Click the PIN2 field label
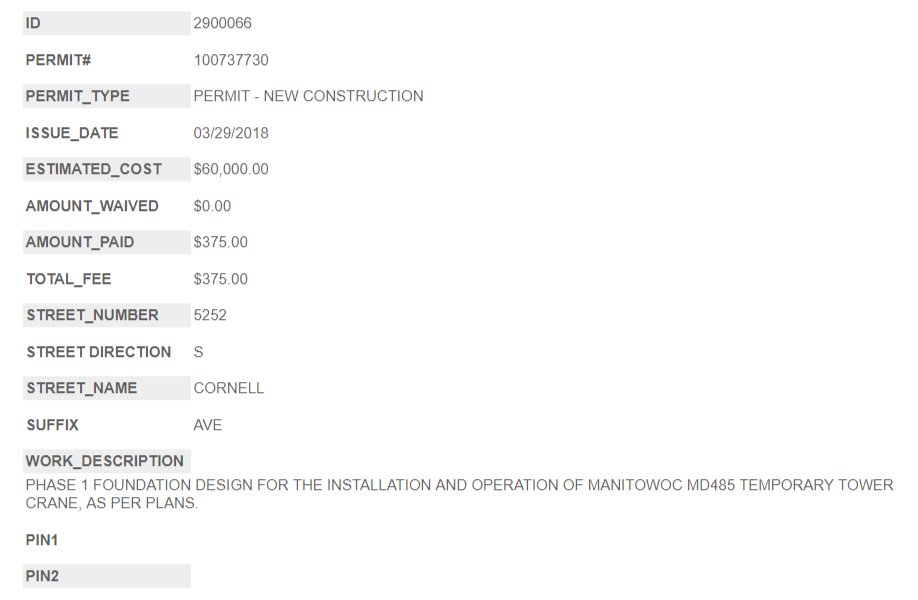This screenshot has width=918, height=600. pos(43,576)
